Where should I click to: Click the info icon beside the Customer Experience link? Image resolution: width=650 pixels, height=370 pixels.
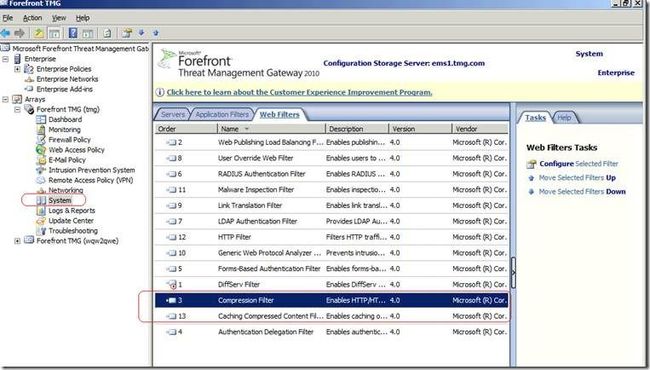pos(160,92)
